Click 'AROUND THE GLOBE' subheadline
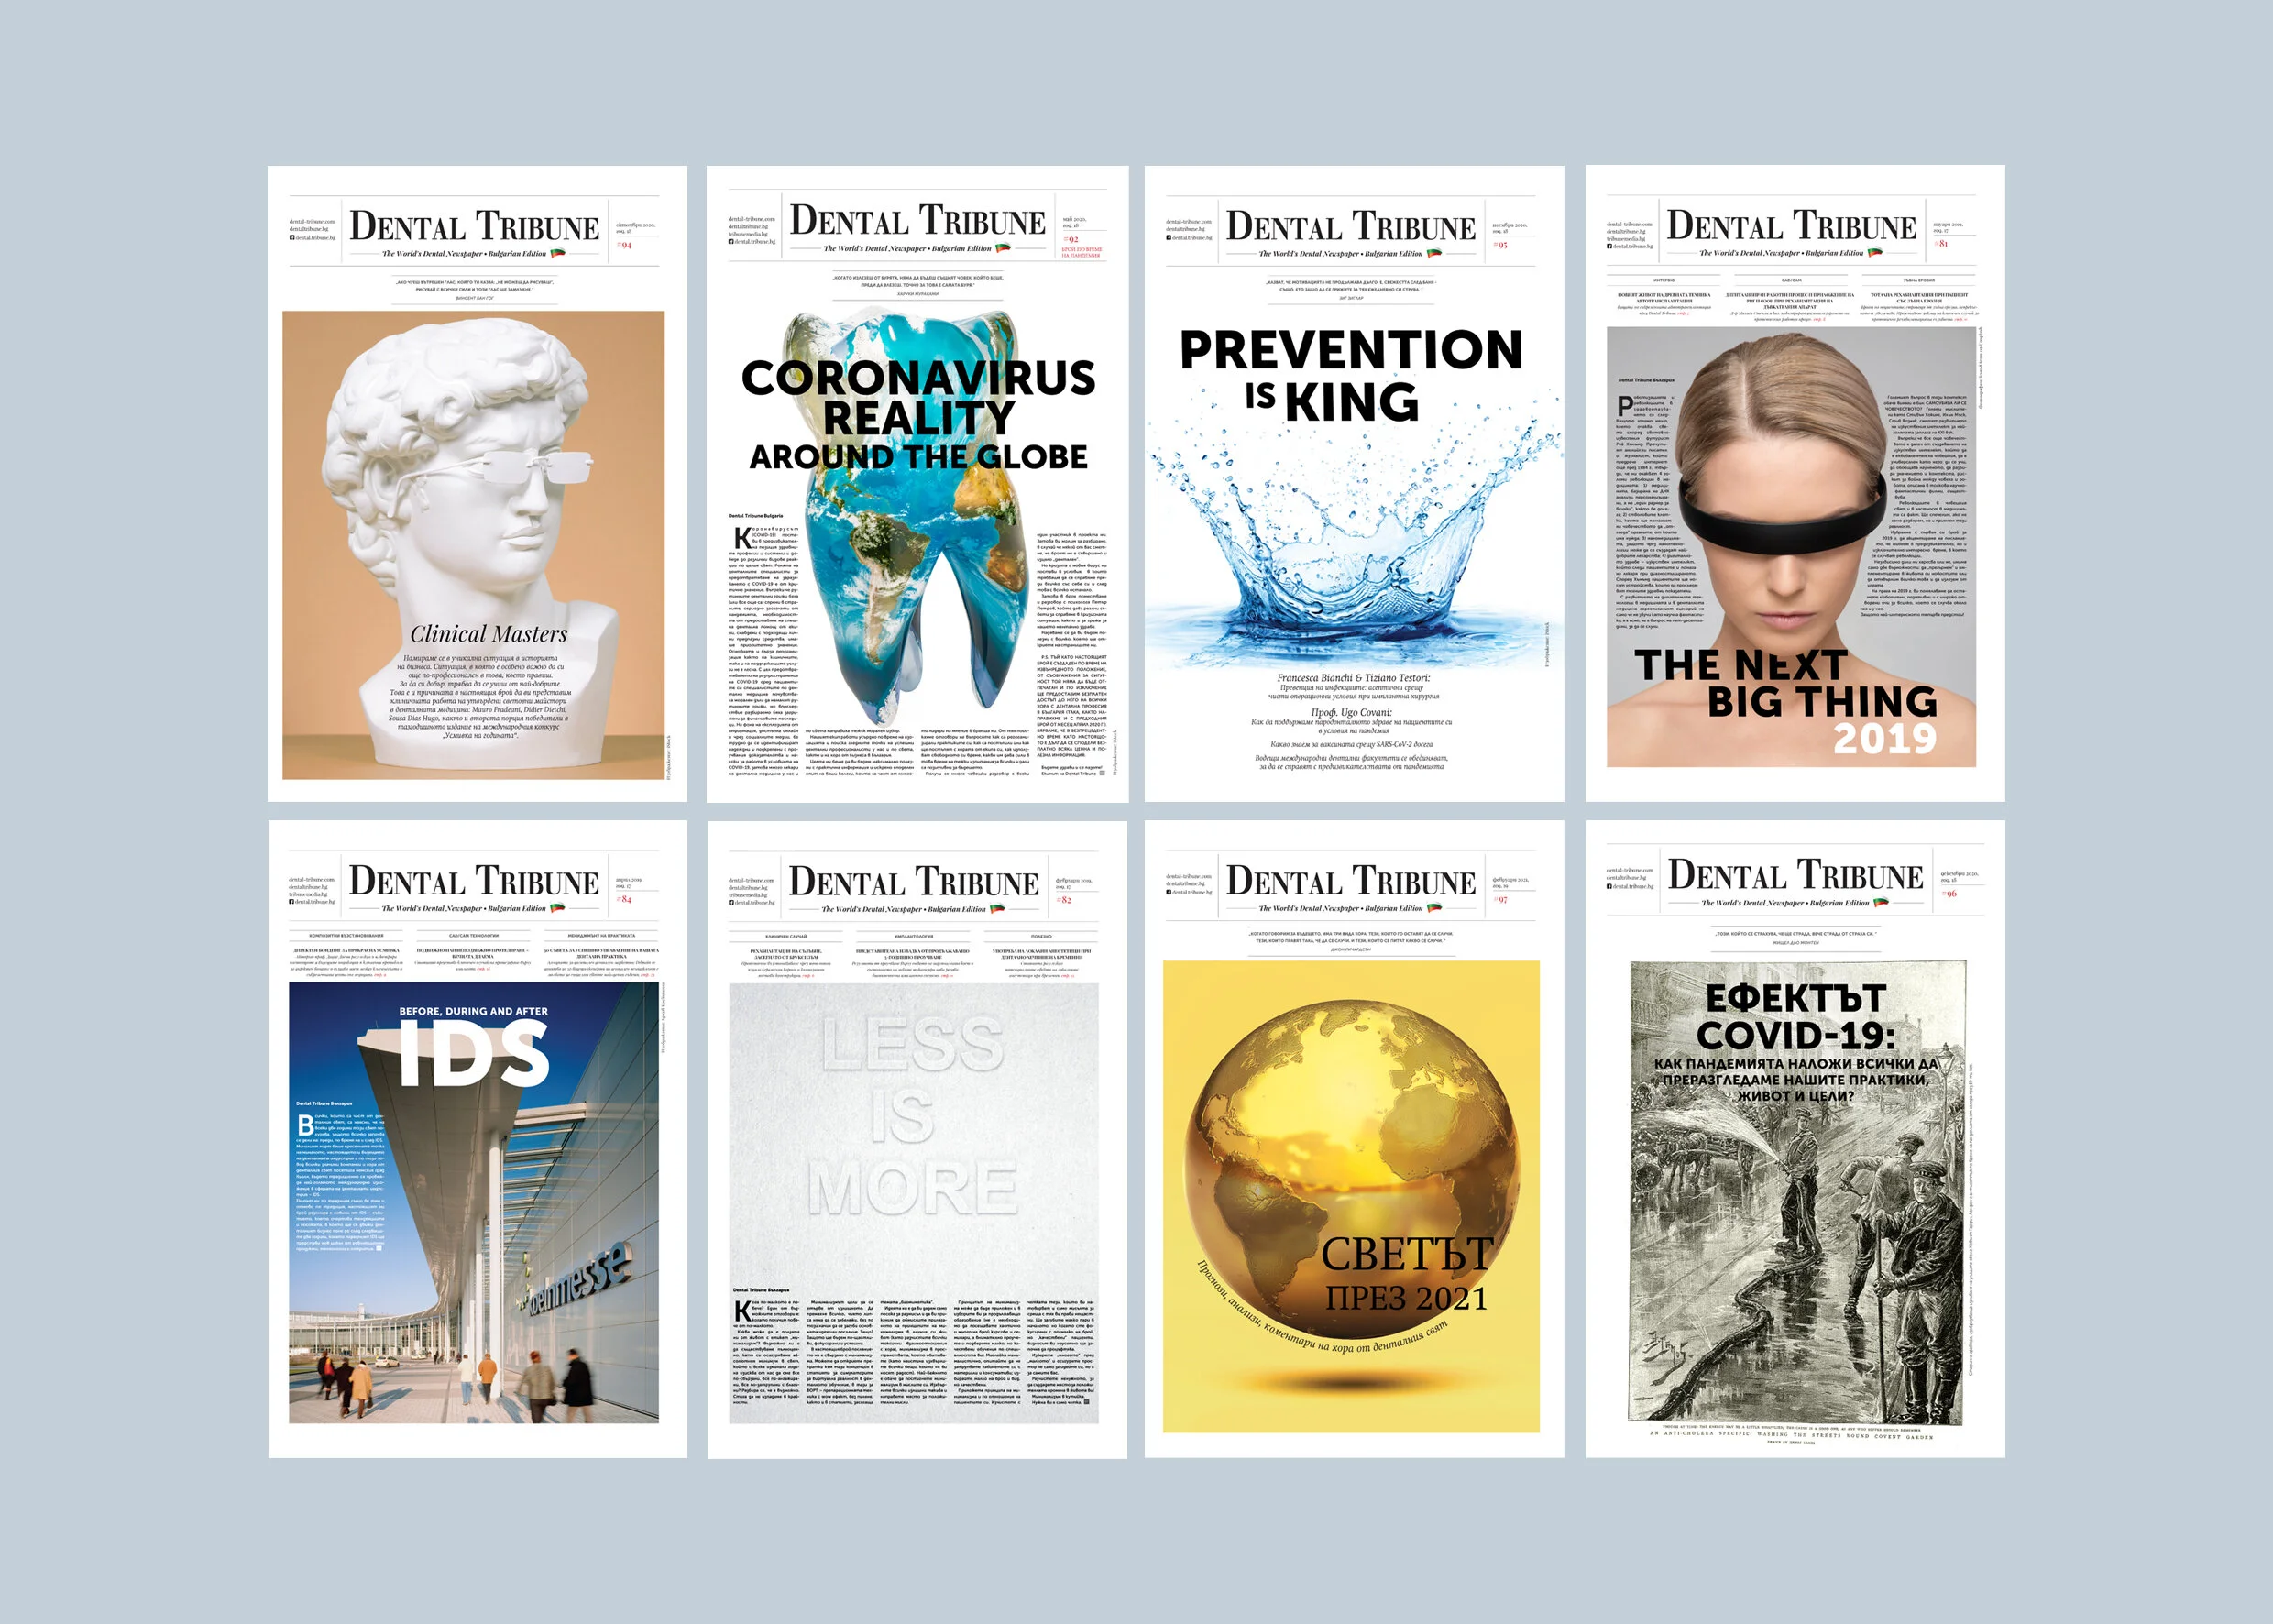The image size is (2273, 1624). pyautogui.click(x=918, y=457)
